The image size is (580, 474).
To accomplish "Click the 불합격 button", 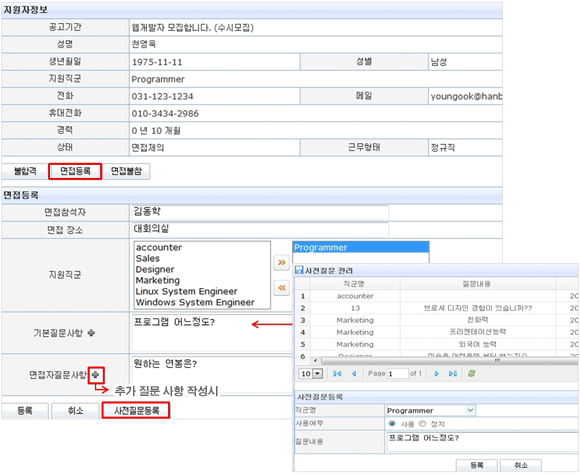I will [x=25, y=171].
